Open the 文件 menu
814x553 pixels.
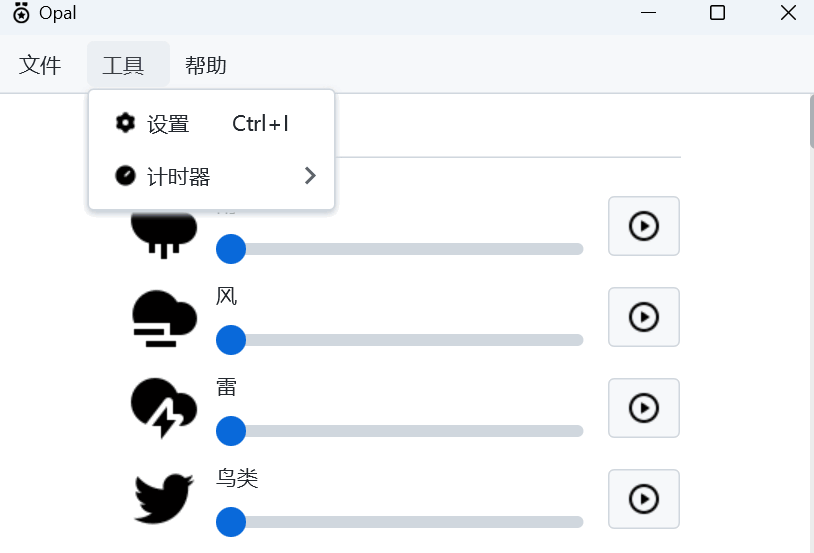pos(40,66)
